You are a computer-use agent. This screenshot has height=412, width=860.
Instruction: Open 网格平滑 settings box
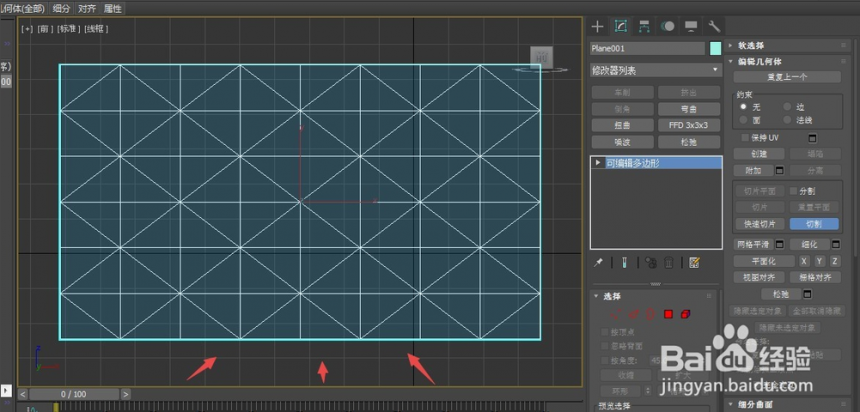pos(779,244)
